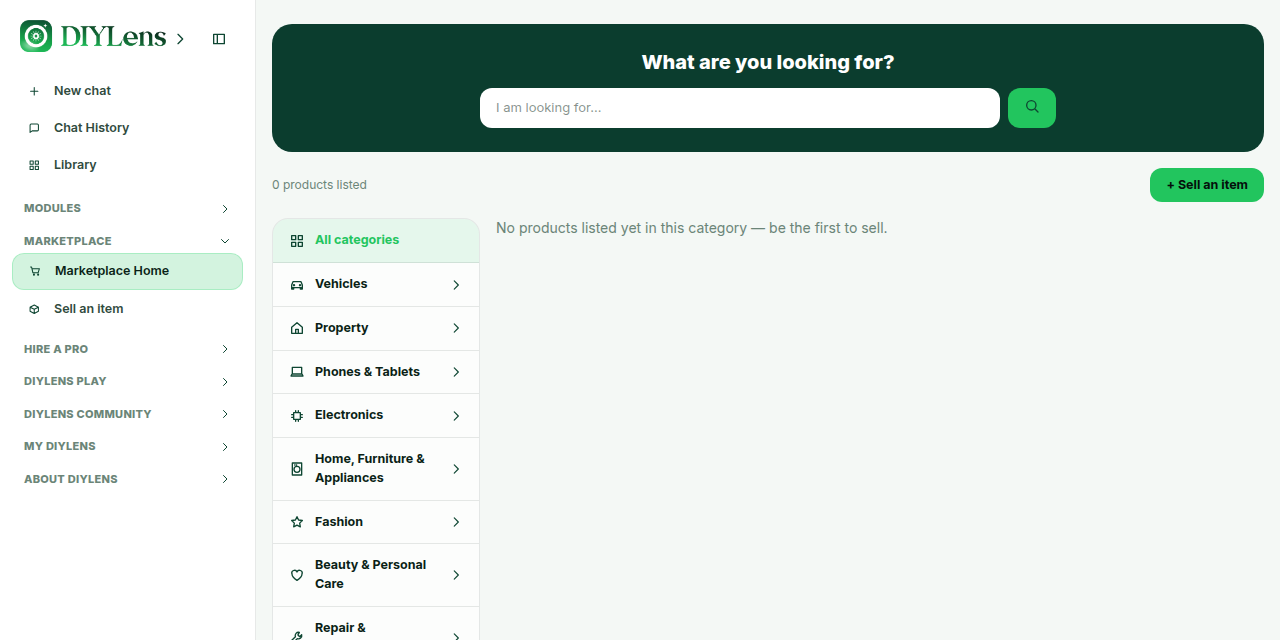
Task: Click the Library grid icon
Action: click(x=34, y=165)
